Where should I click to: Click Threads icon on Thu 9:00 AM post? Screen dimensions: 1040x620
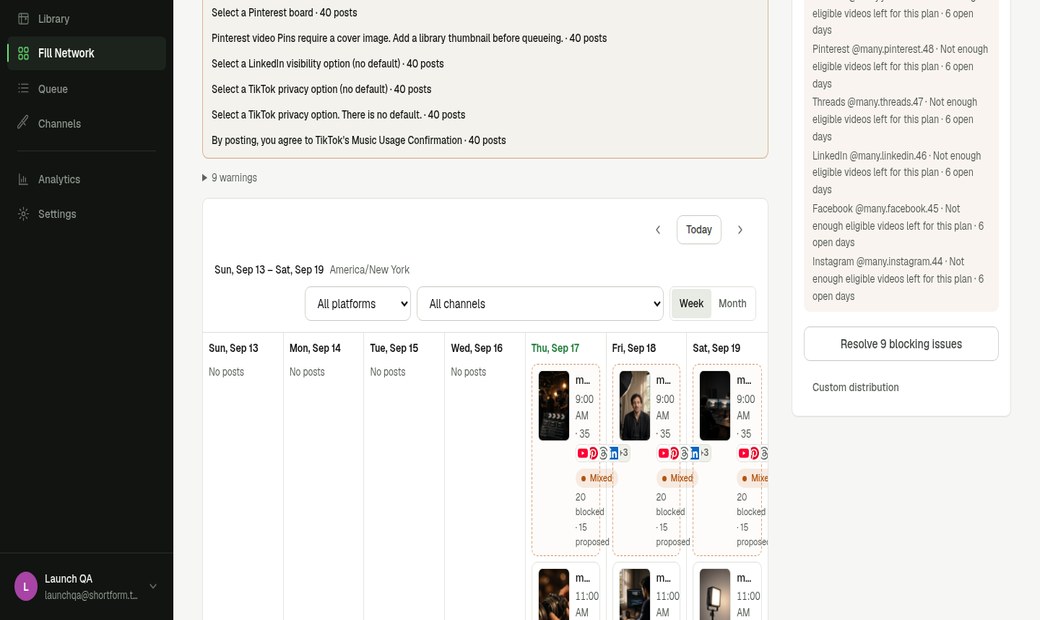[x=603, y=453]
